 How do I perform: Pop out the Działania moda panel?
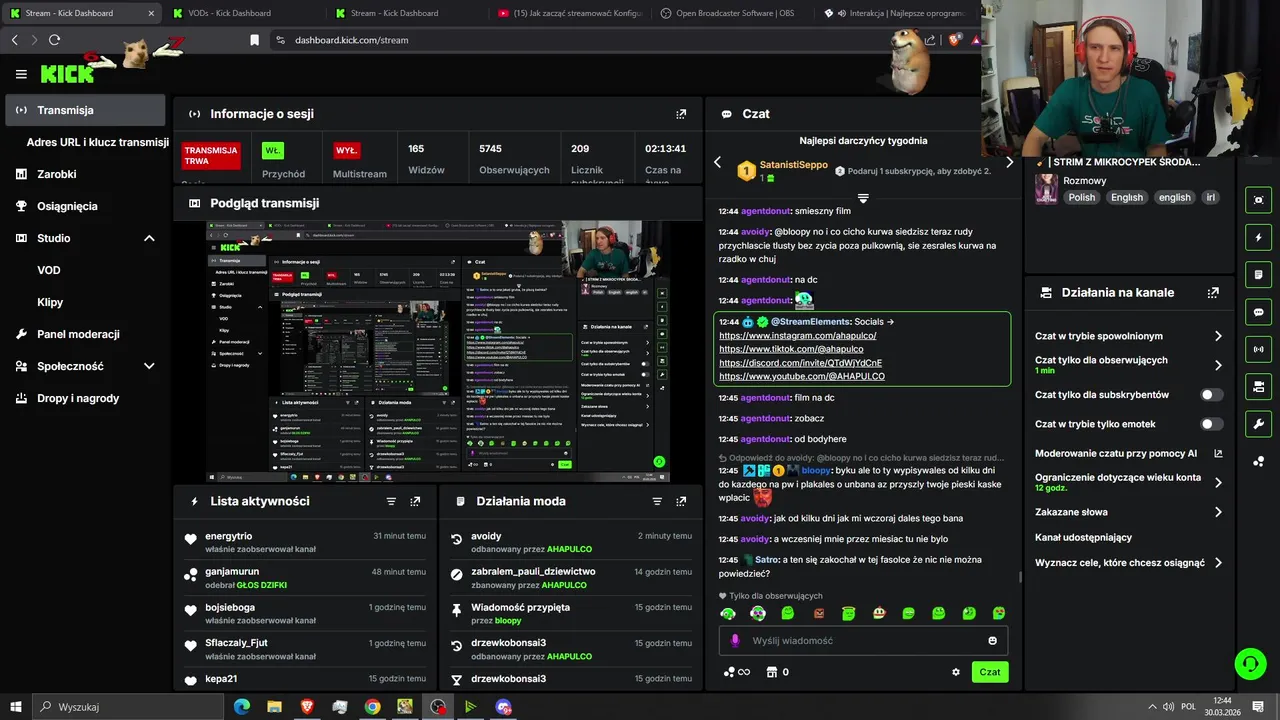pos(681,501)
